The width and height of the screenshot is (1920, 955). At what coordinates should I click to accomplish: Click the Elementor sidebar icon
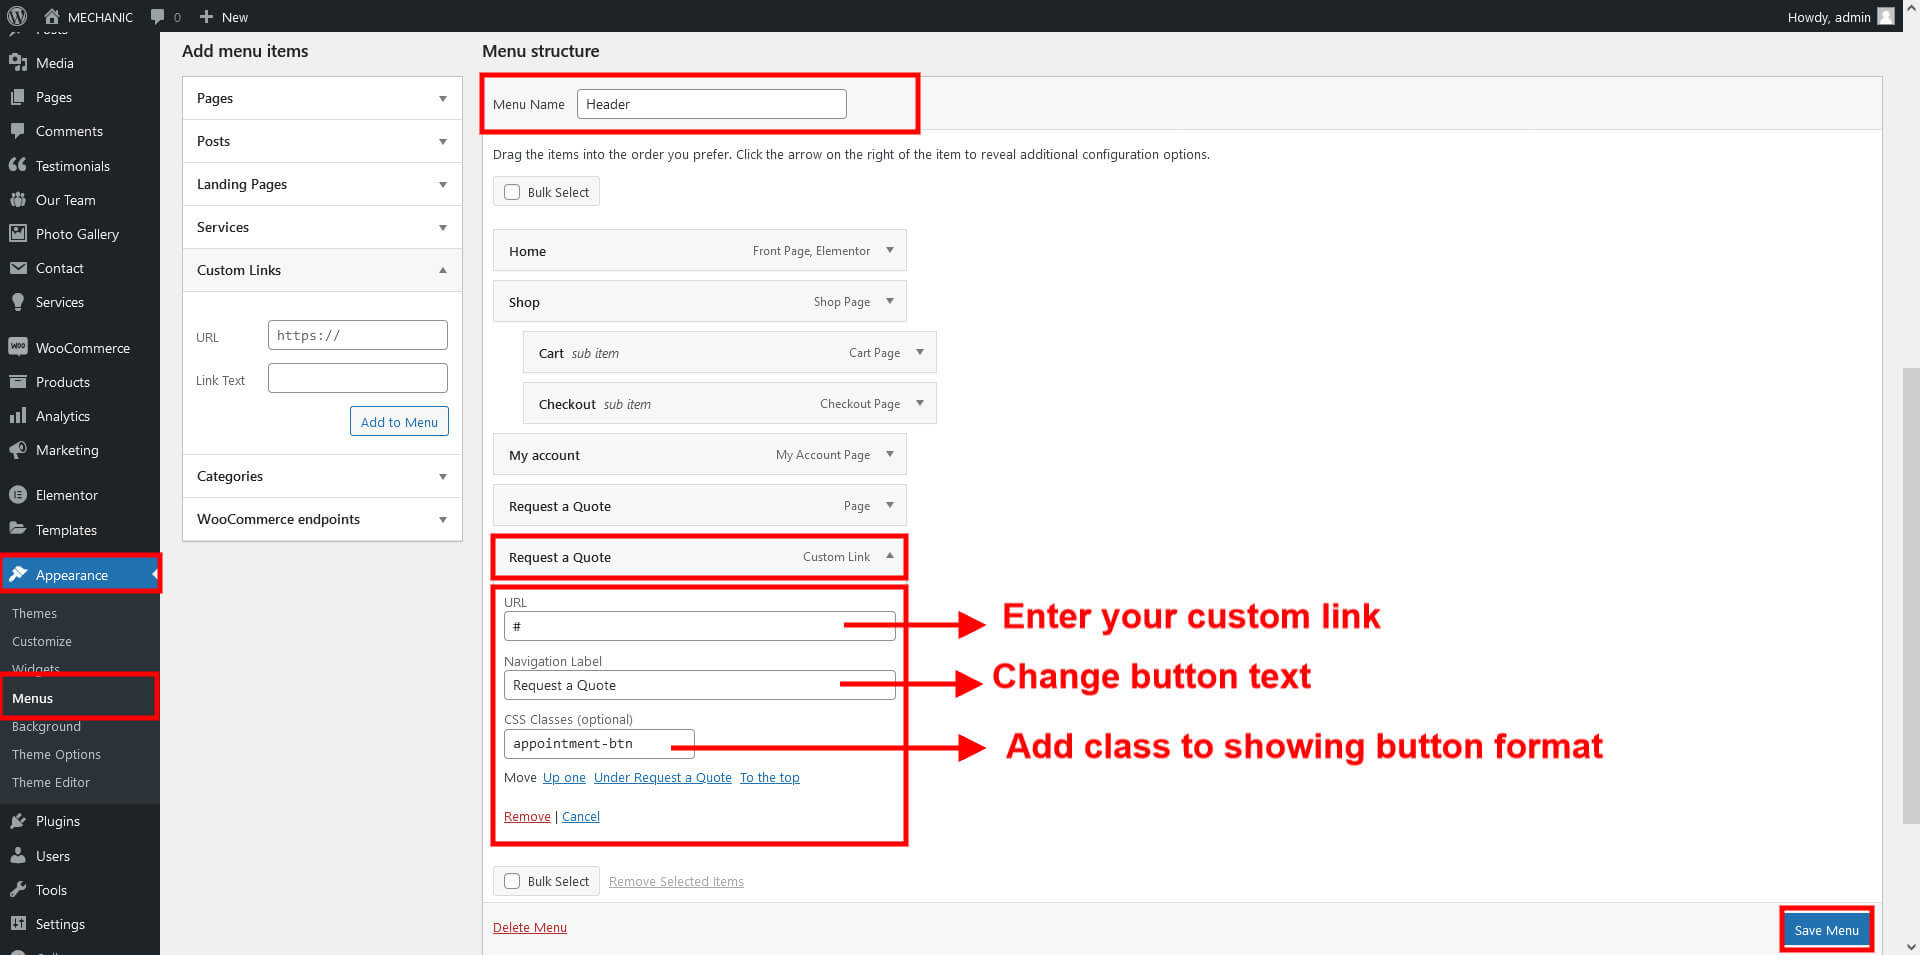18,495
